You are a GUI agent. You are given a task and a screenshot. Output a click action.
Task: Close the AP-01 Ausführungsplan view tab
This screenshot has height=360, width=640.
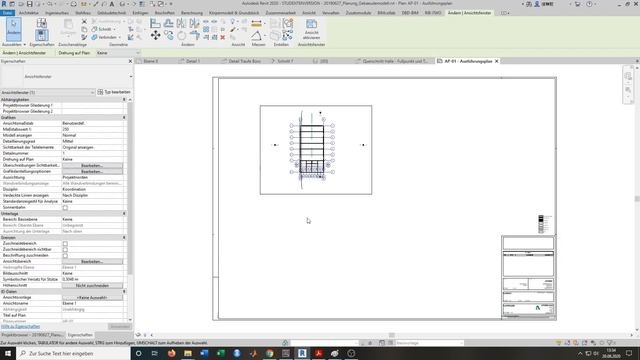(497, 61)
